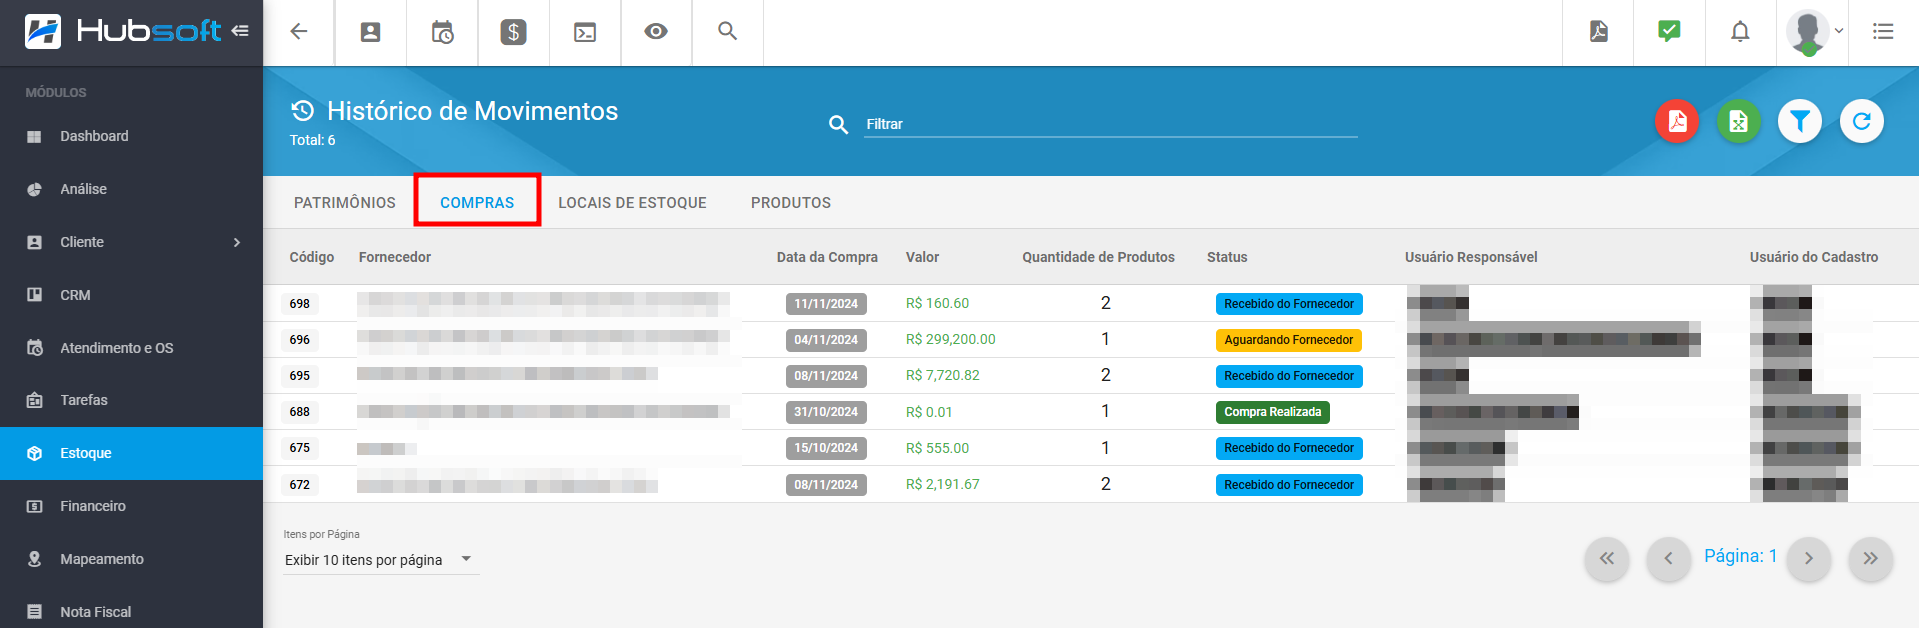Jump to the last page
Viewport: 1919px width, 628px height.
click(1870, 559)
